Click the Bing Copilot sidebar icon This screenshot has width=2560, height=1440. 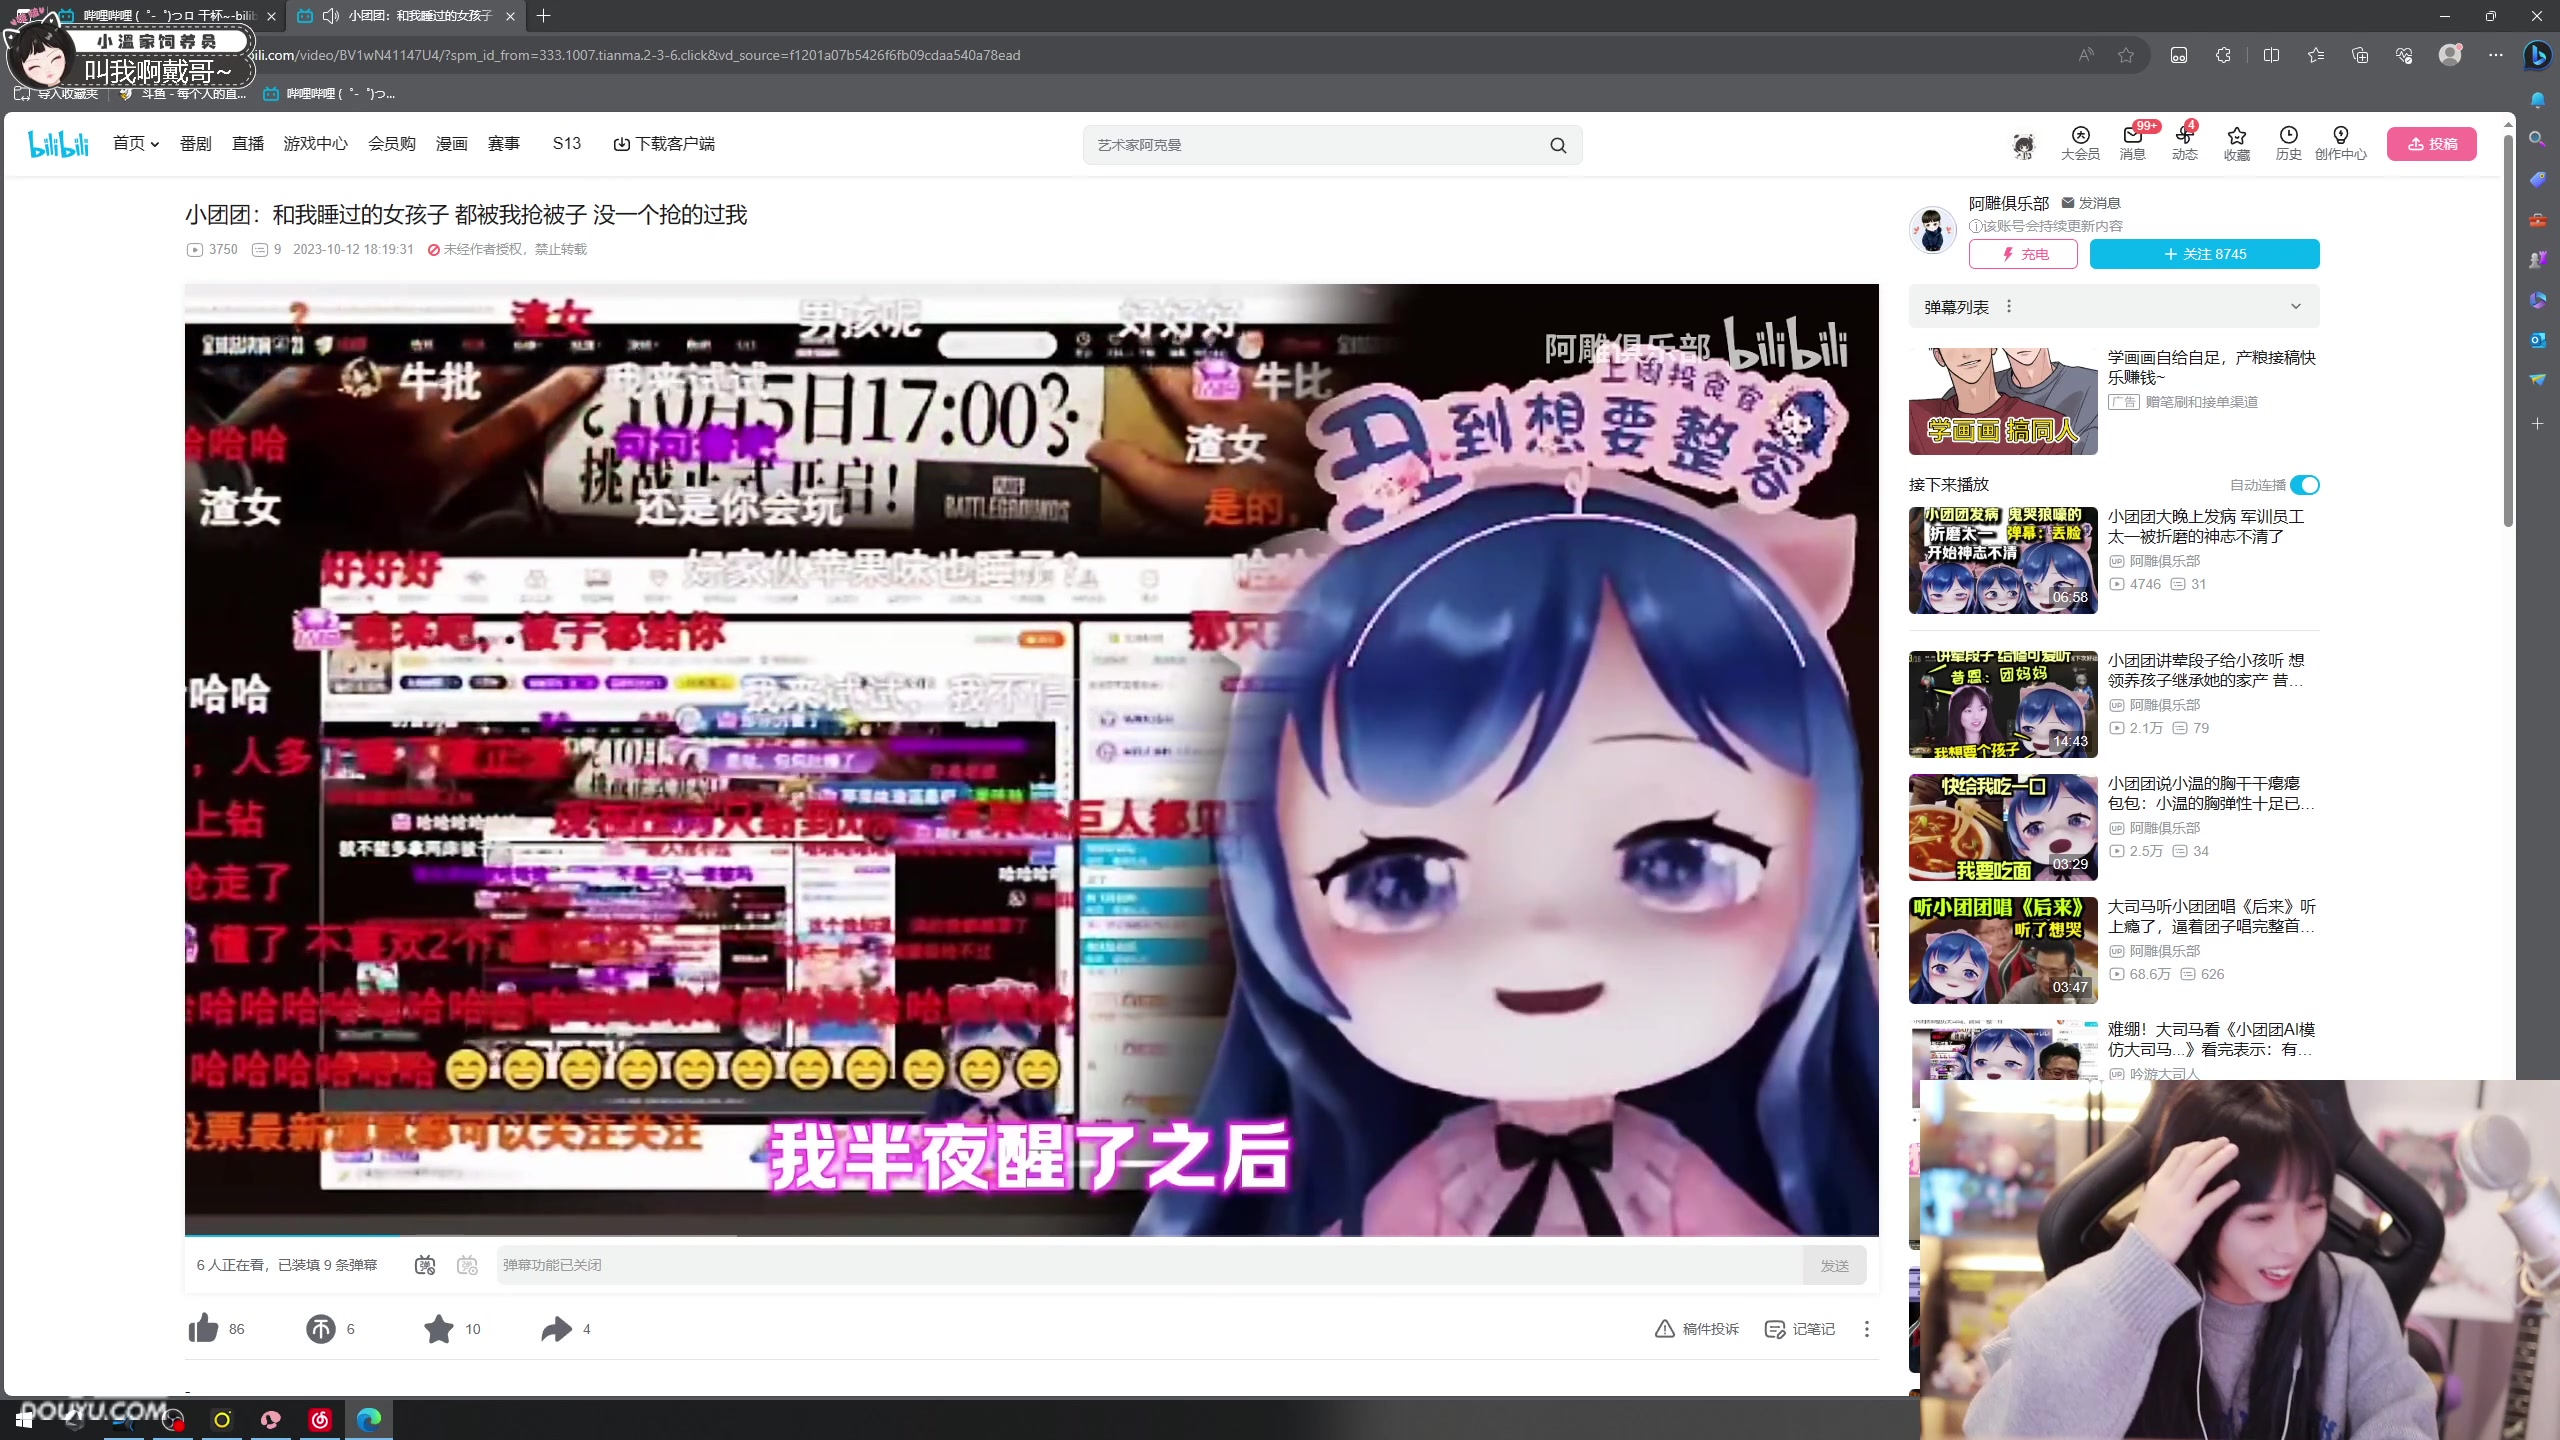coord(2537,55)
